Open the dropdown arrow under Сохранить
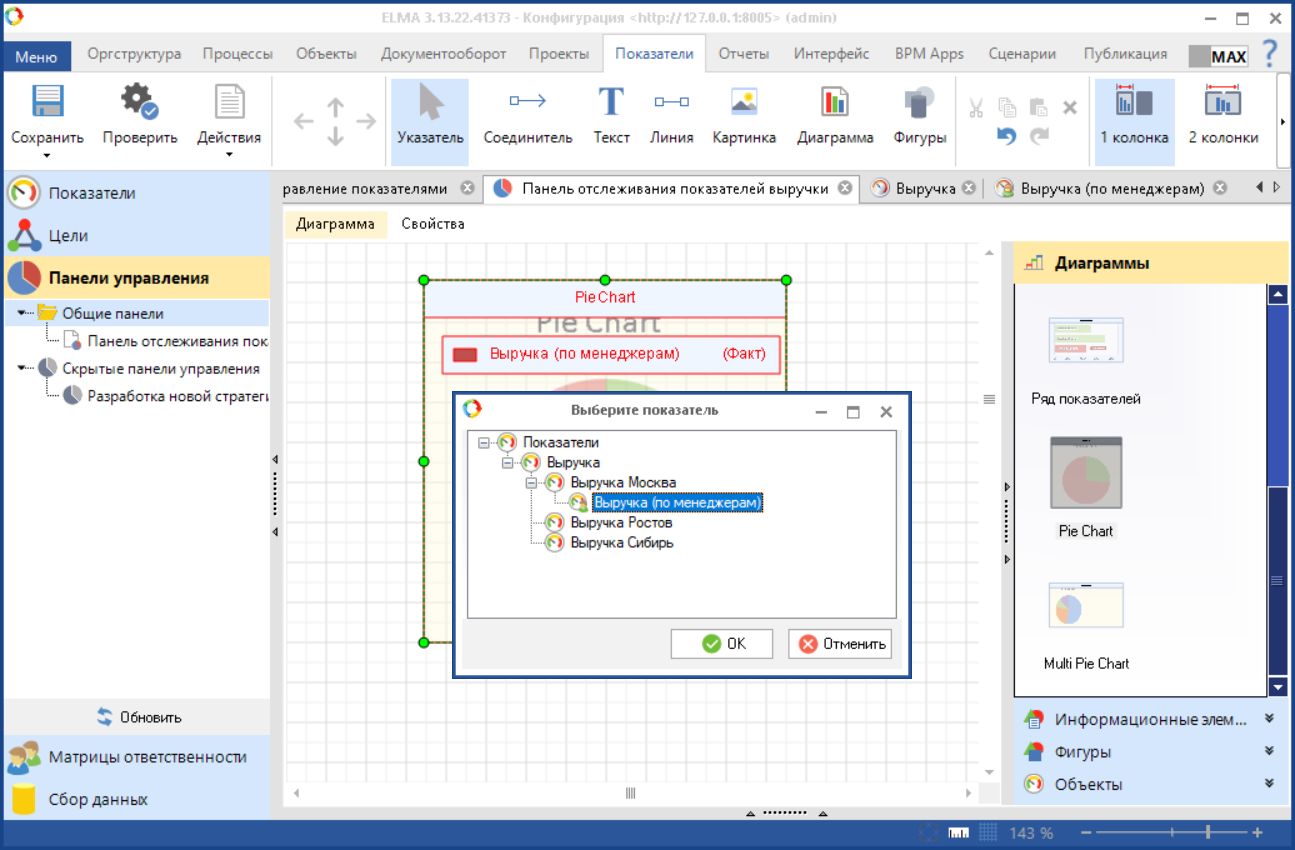 coord(47,155)
